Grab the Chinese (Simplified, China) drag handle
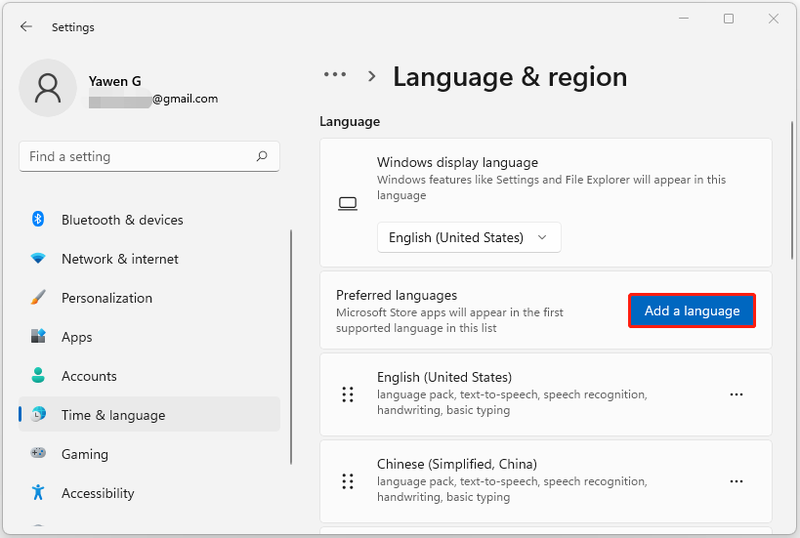Image resolution: width=800 pixels, height=538 pixels. pyautogui.click(x=348, y=481)
